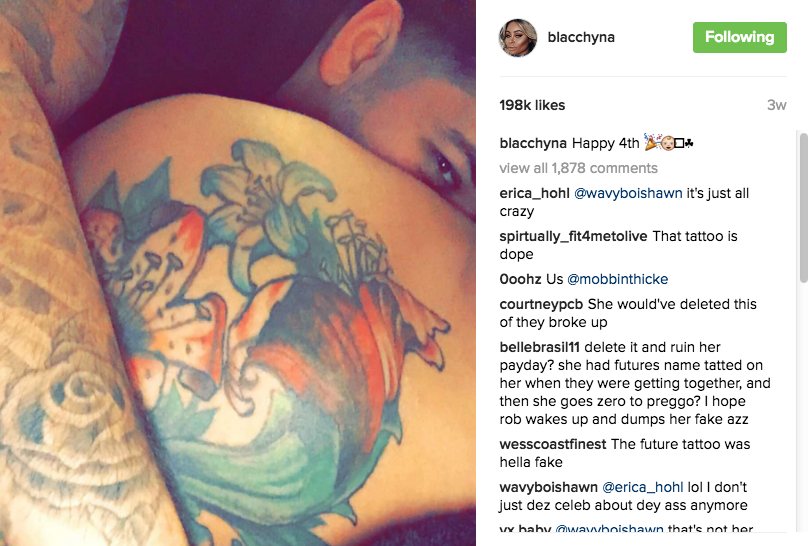Open 0oohz commenter profile
Screen dimensions: 808x546
coord(520,279)
